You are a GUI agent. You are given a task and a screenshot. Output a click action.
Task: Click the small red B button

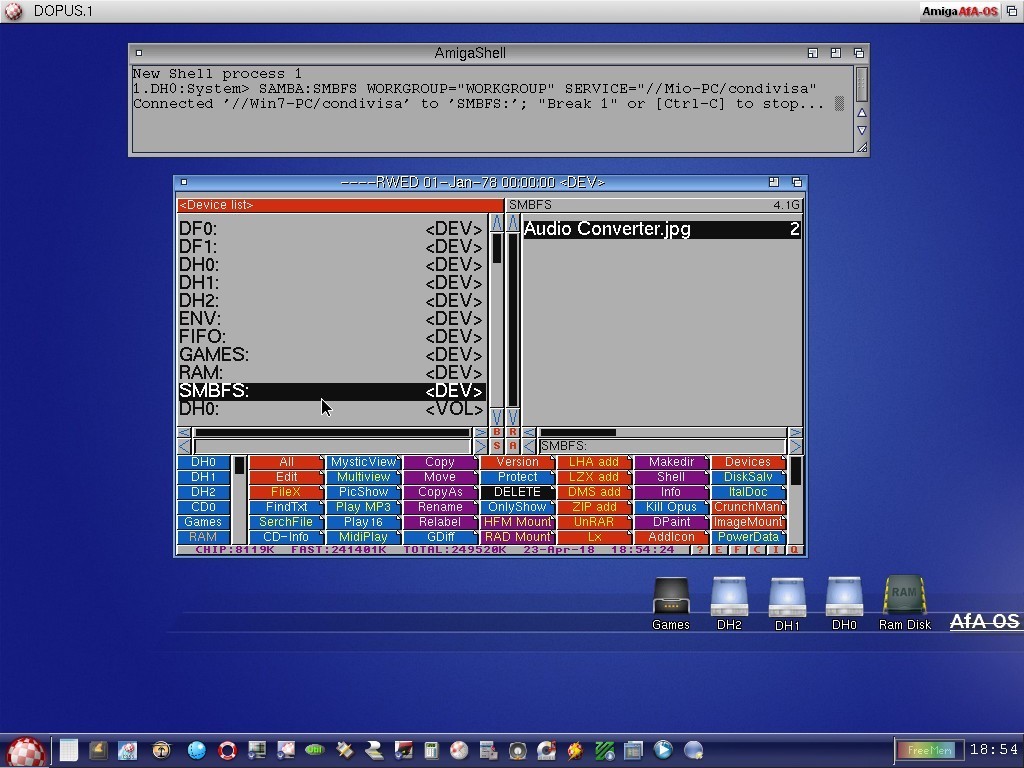point(497,433)
